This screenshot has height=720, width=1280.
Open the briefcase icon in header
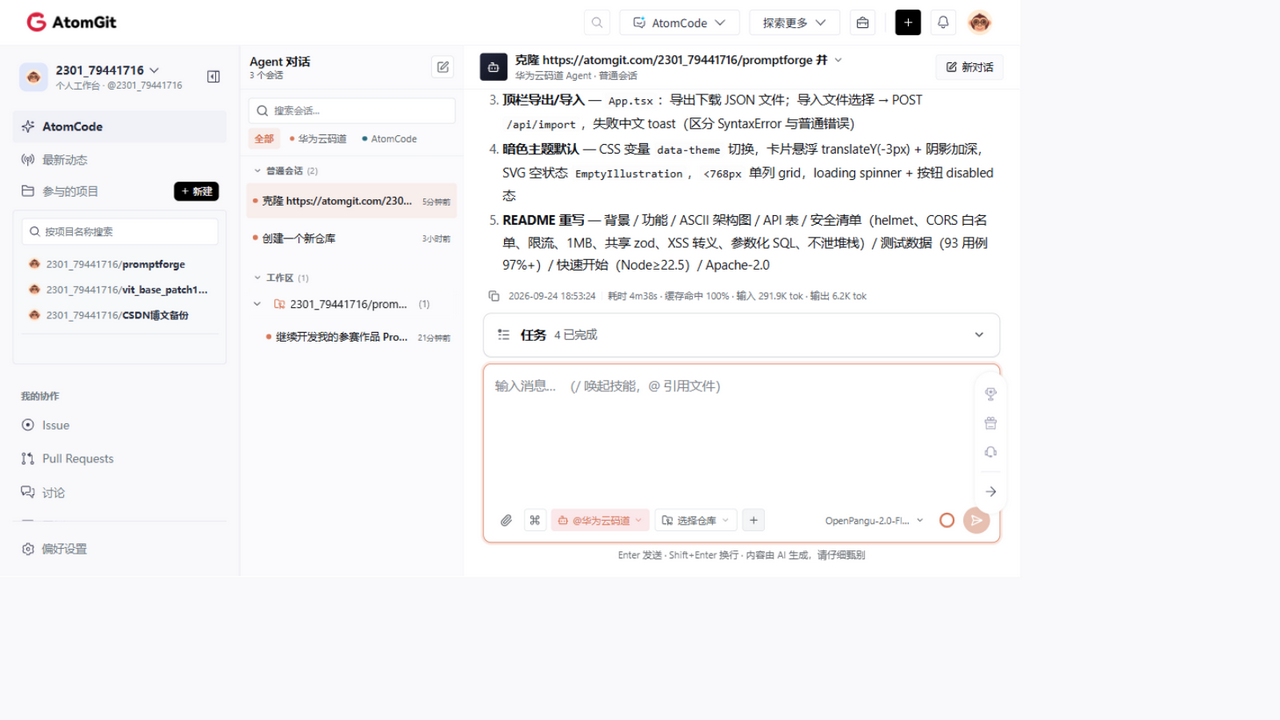point(862,22)
